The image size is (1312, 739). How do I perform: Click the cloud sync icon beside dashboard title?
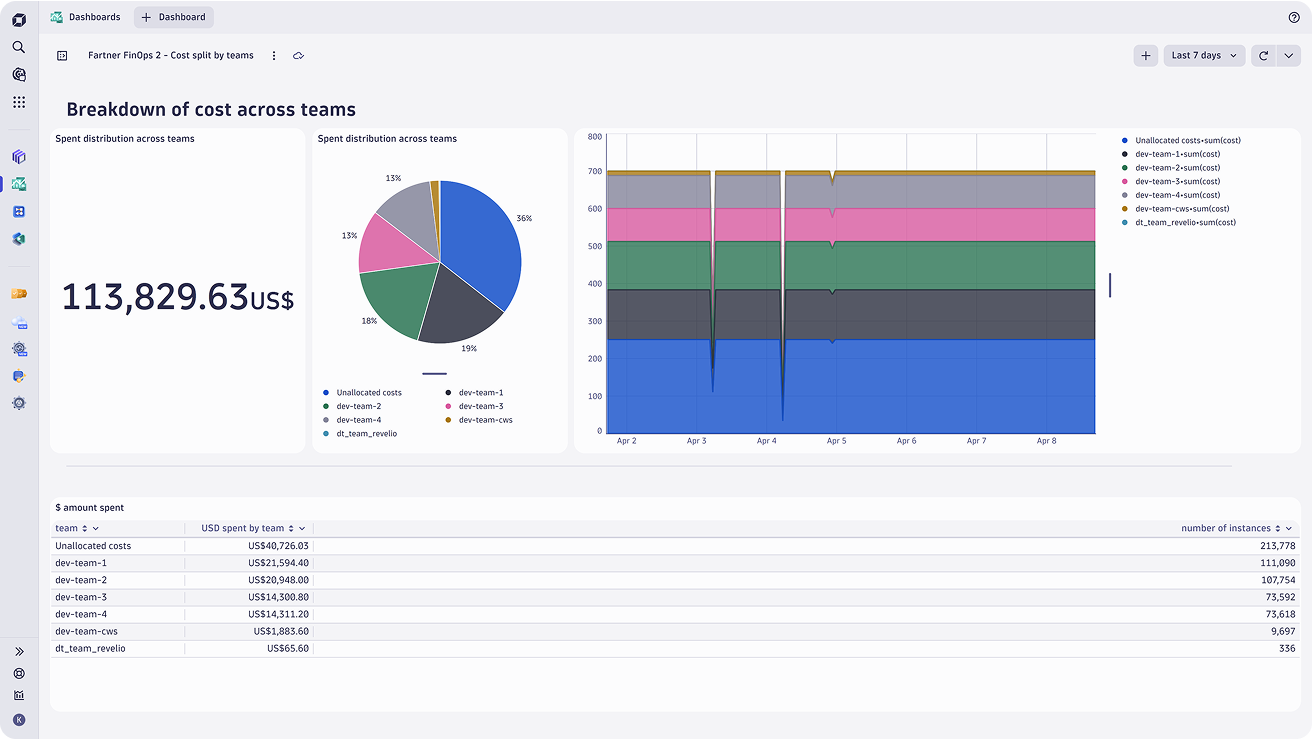click(298, 56)
